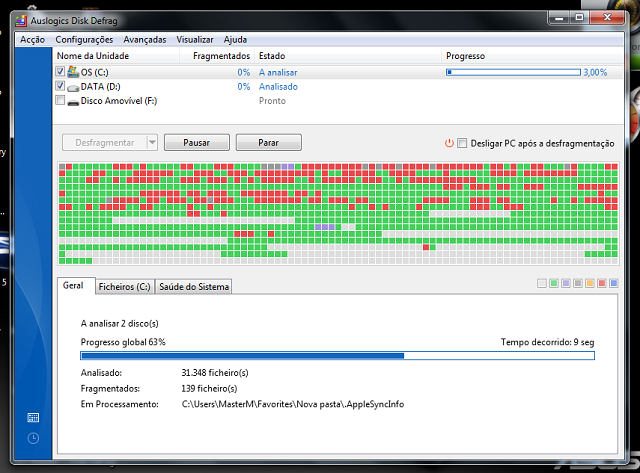The width and height of the screenshot is (640, 473).
Task: Enable Desligar PC após a desfragmentação checkbox
Action: [x=462, y=143]
